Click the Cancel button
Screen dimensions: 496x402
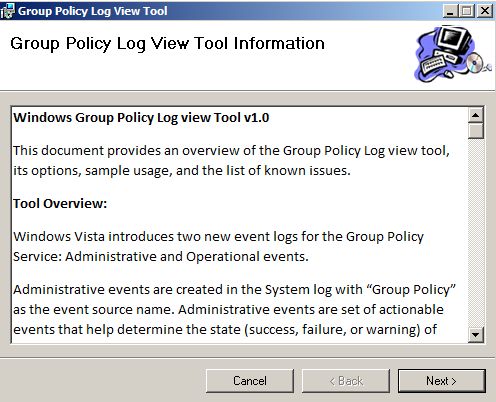[x=250, y=381]
